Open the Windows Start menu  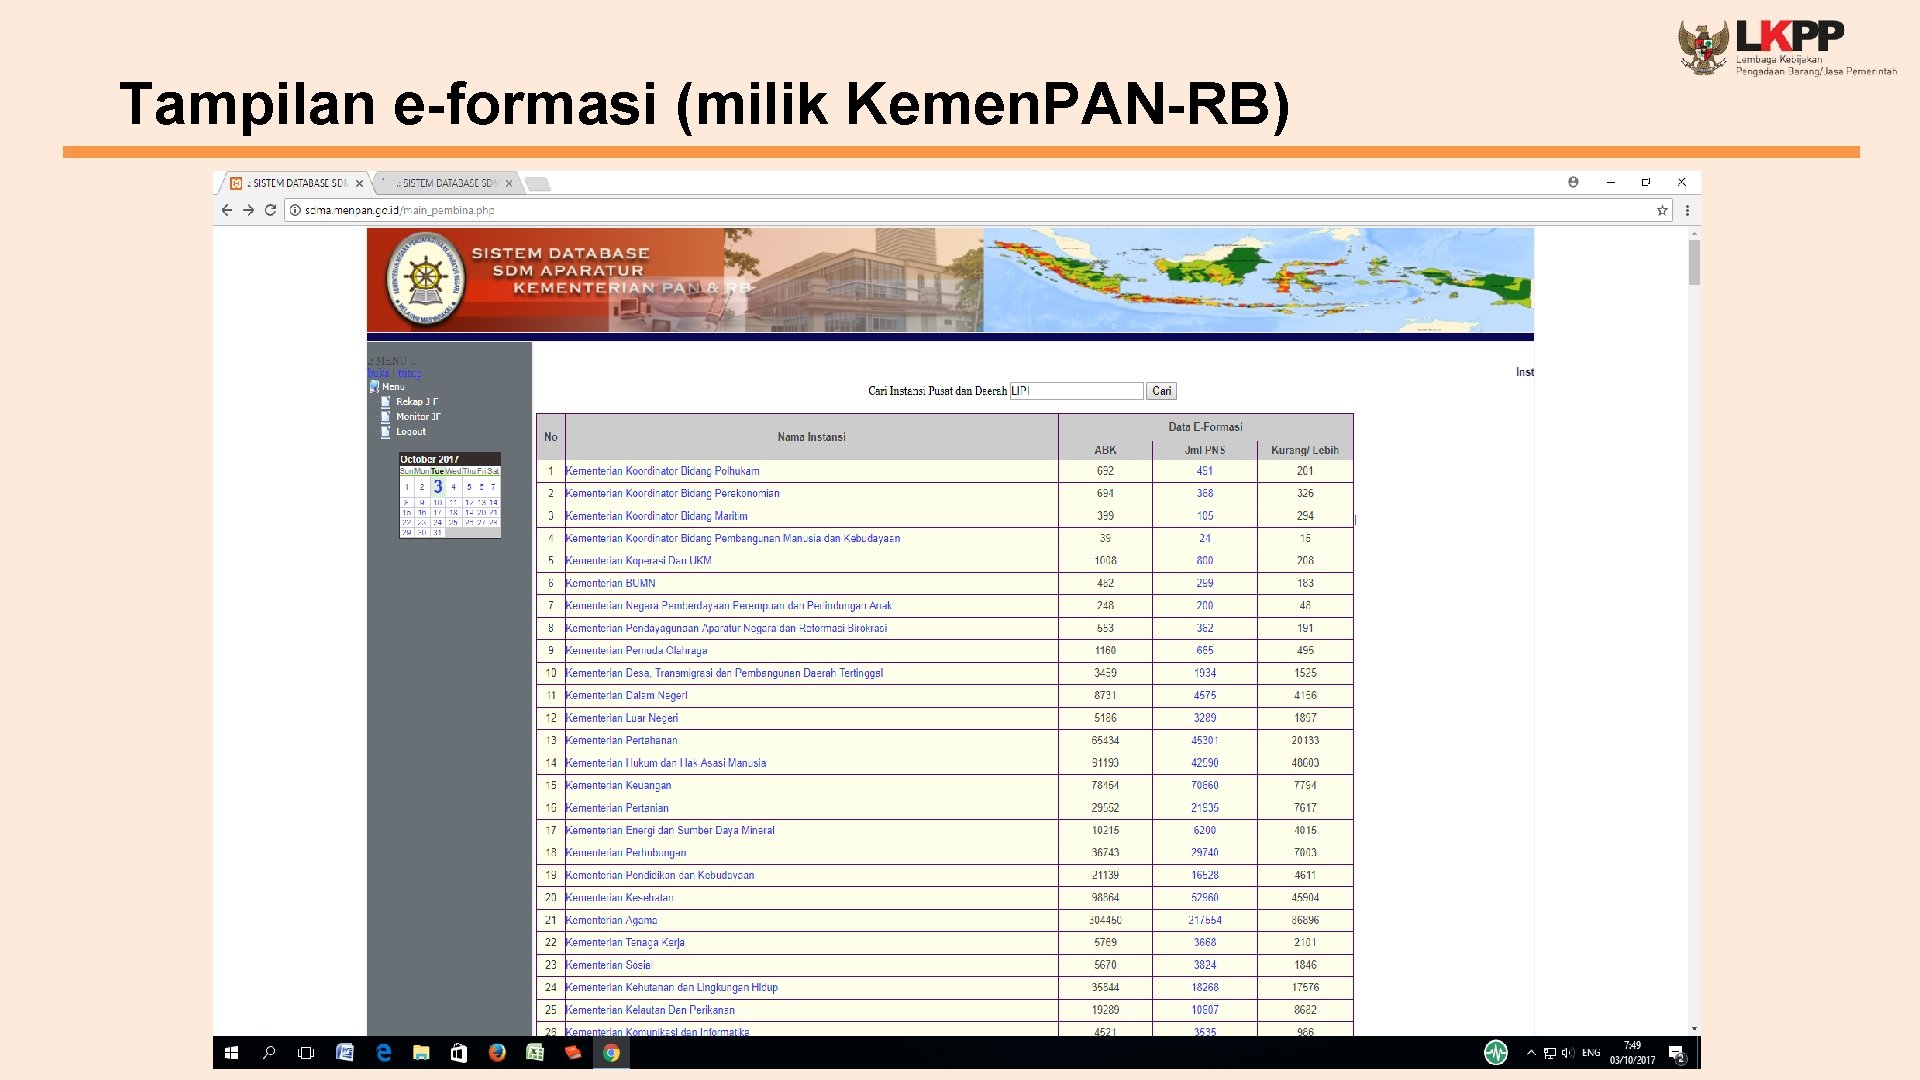pos(231,1052)
